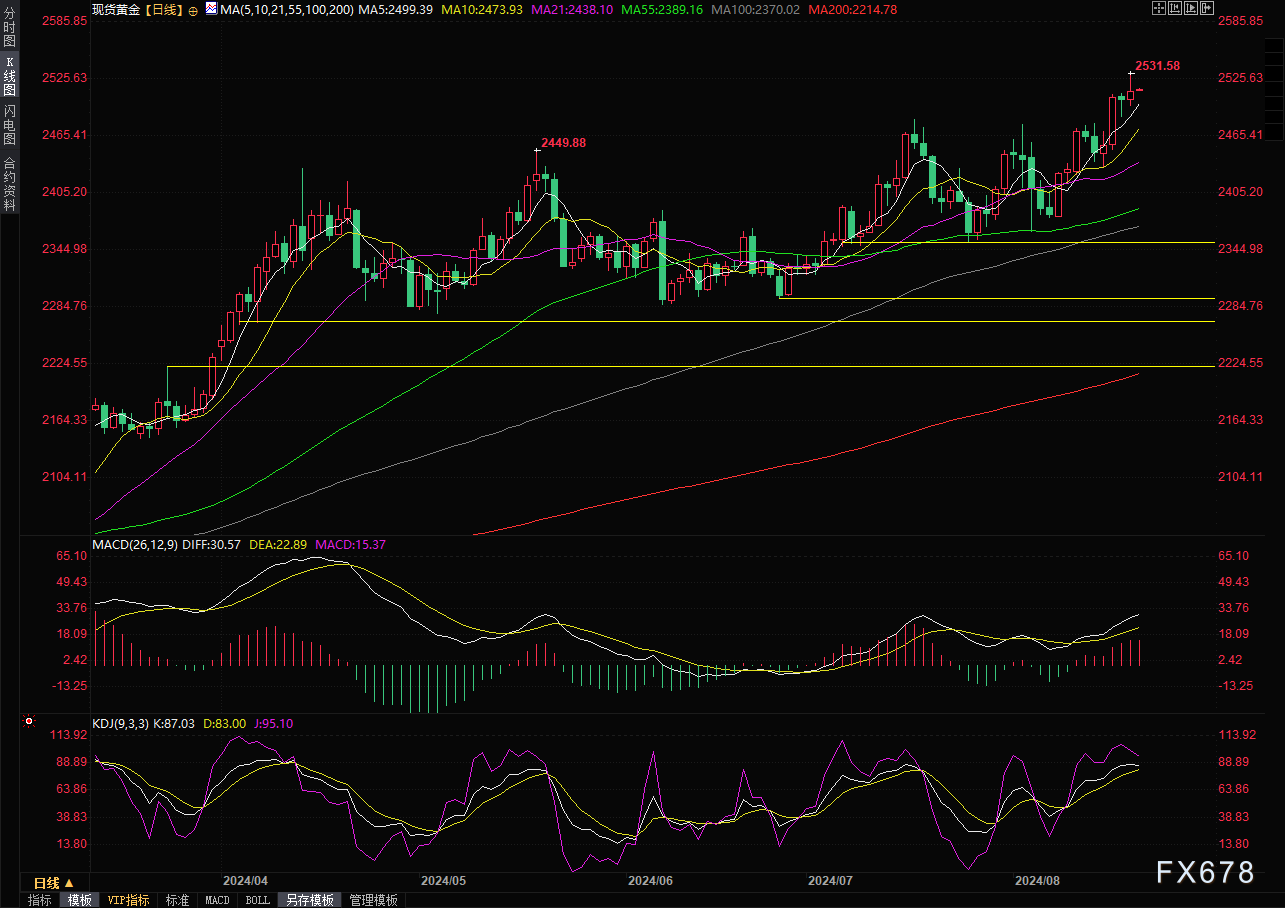Select the 模板 bottom tab
The image size is (1285, 908).
pyautogui.click(x=80, y=900)
